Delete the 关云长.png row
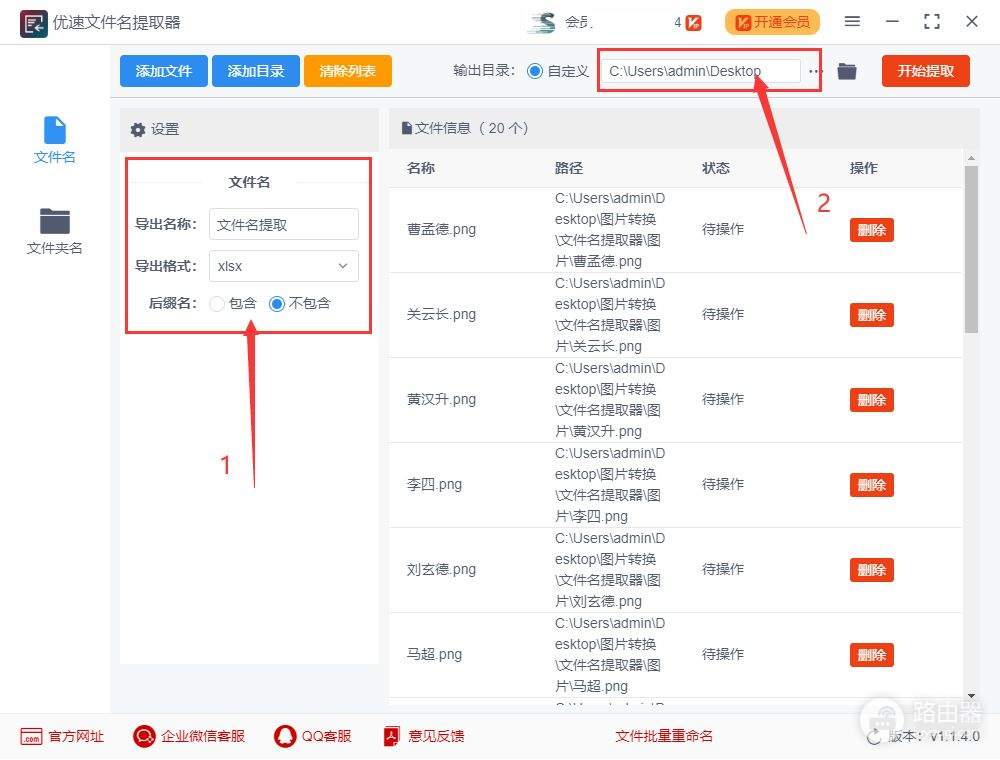 point(871,315)
